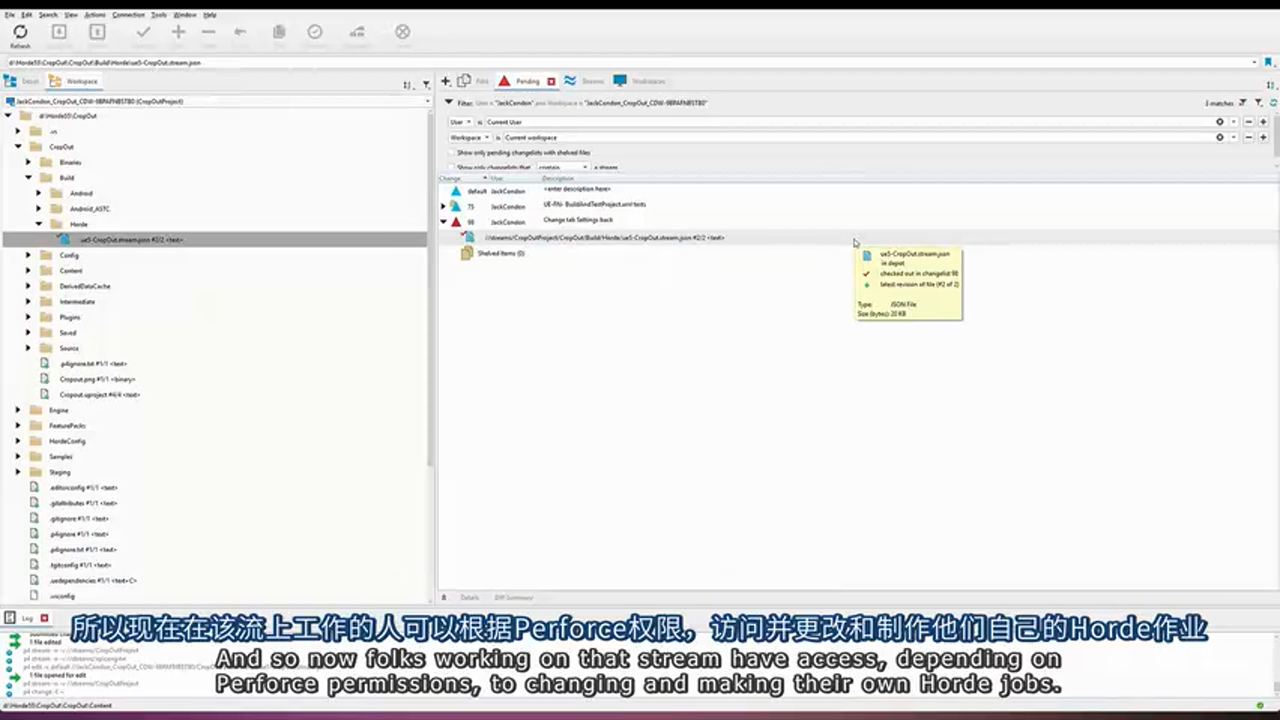Open the Connection menu
The height and width of the screenshot is (720, 1280).
(128, 15)
